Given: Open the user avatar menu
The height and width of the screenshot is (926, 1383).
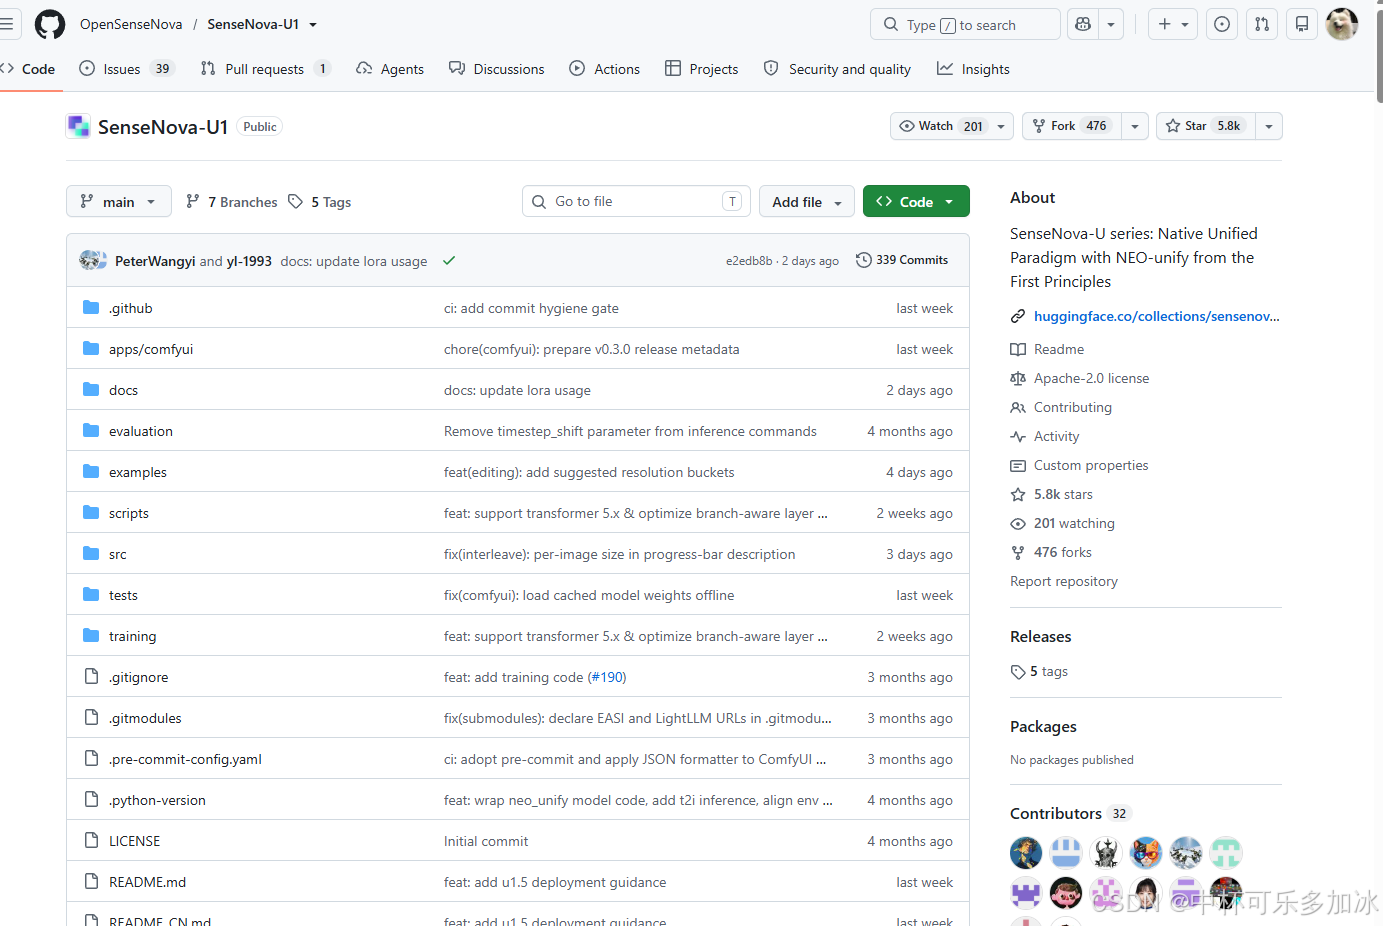Looking at the screenshot, I should click(1342, 24).
